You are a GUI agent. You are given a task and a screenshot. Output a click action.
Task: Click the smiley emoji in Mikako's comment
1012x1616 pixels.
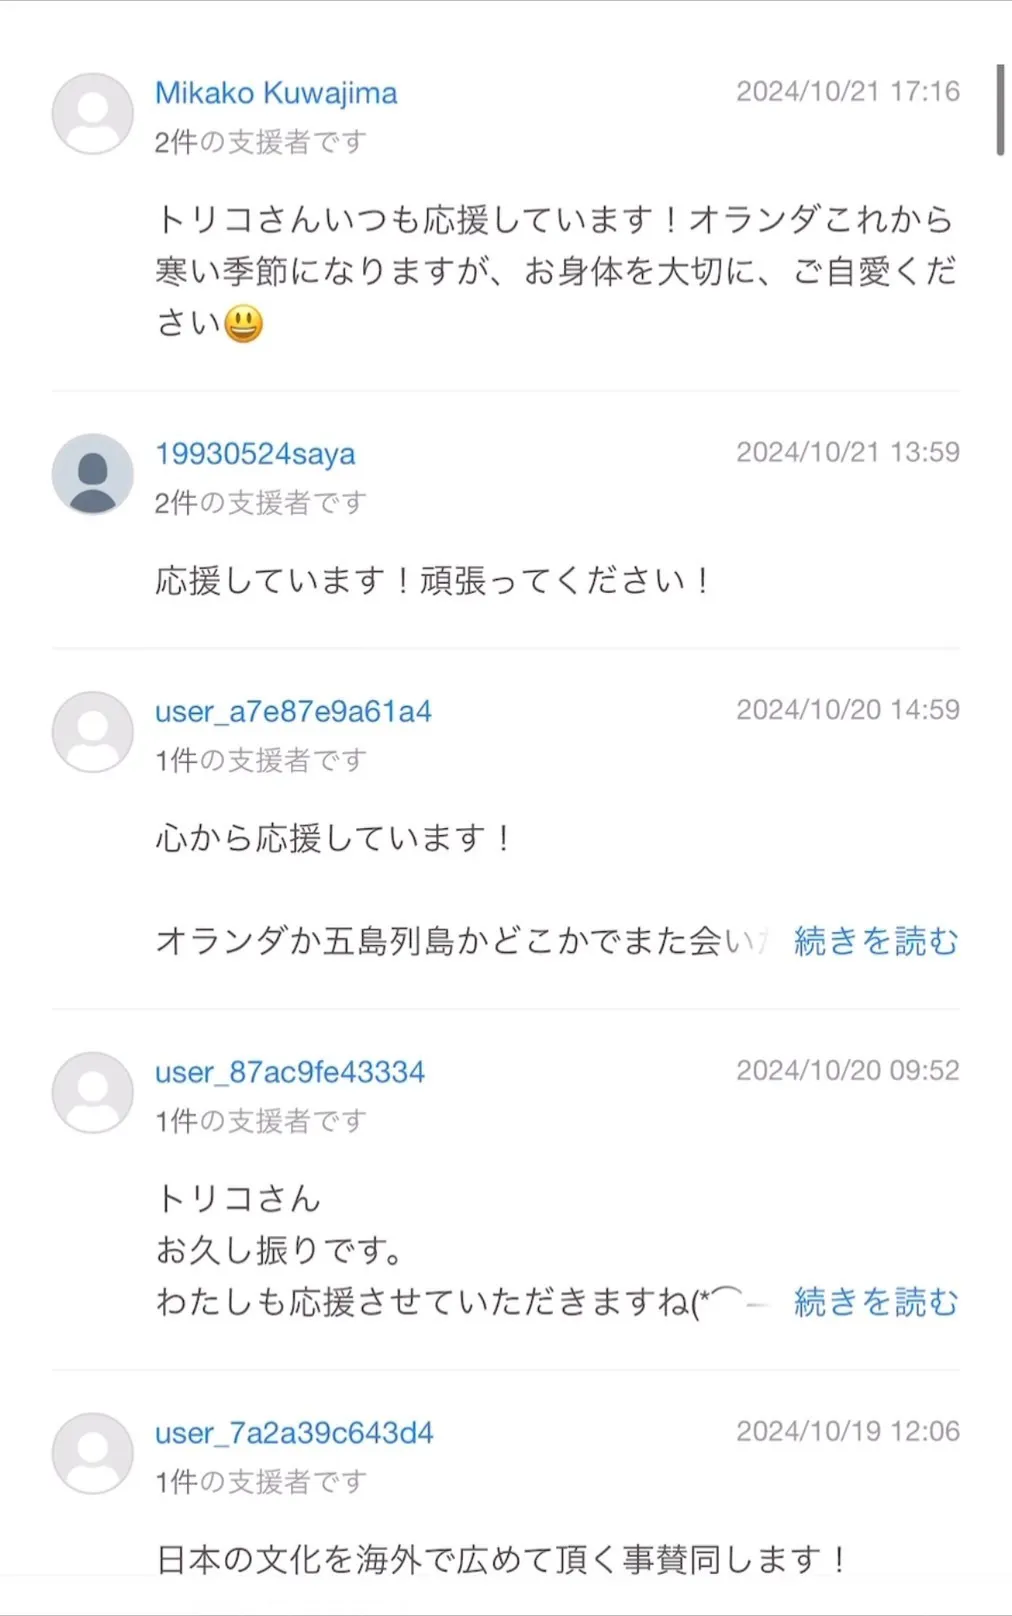[243, 324]
